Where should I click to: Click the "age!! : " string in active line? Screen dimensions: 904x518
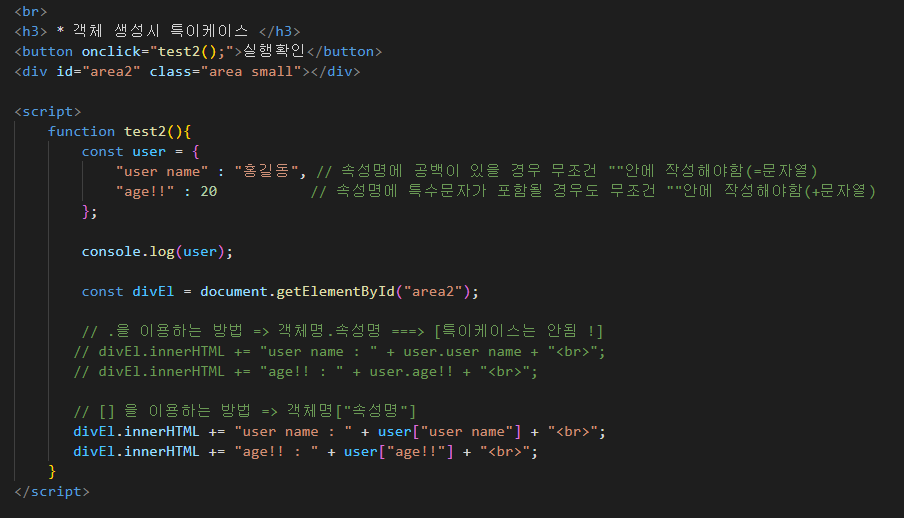(x=276, y=452)
